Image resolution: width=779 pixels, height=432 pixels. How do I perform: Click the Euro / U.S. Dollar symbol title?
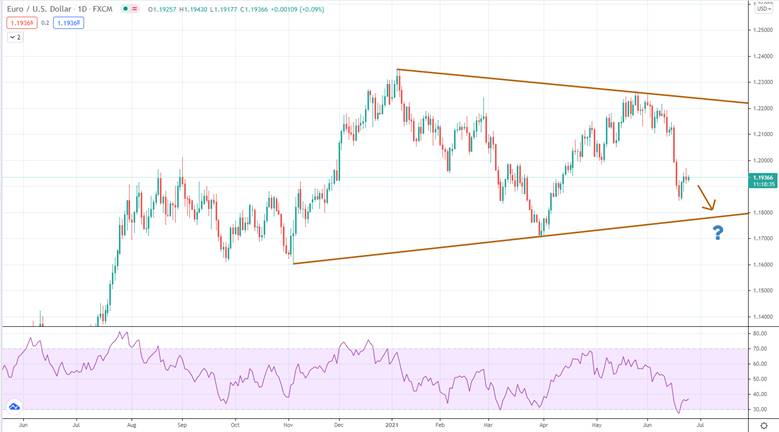(39, 9)
